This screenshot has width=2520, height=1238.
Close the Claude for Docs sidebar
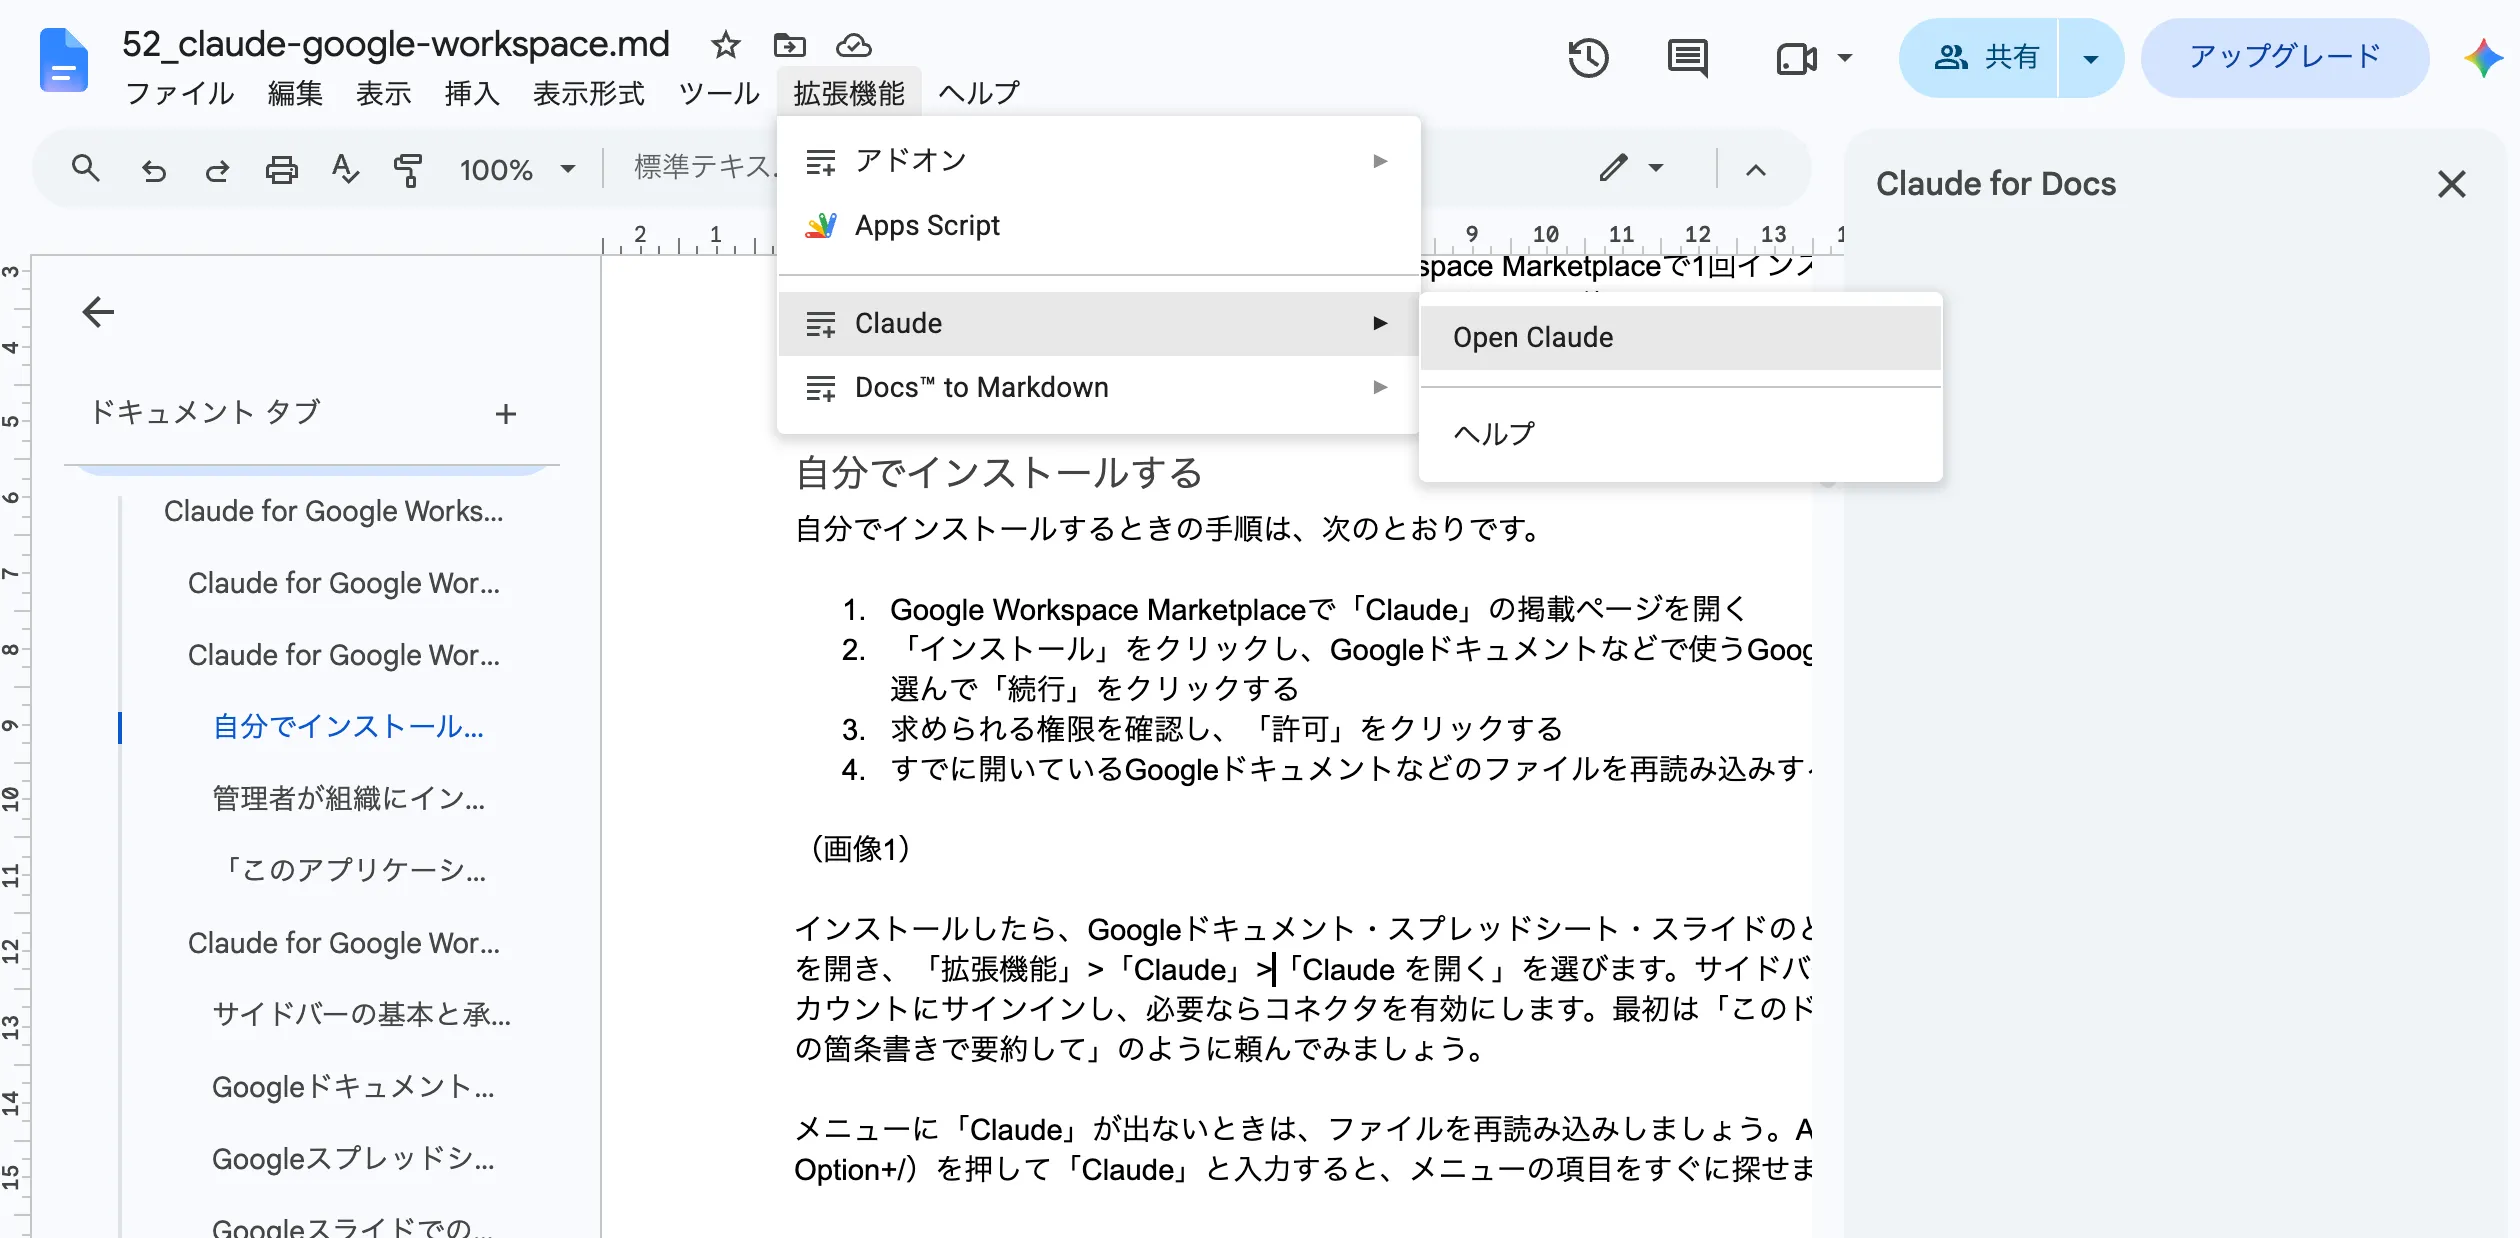tap(2451, 184)
